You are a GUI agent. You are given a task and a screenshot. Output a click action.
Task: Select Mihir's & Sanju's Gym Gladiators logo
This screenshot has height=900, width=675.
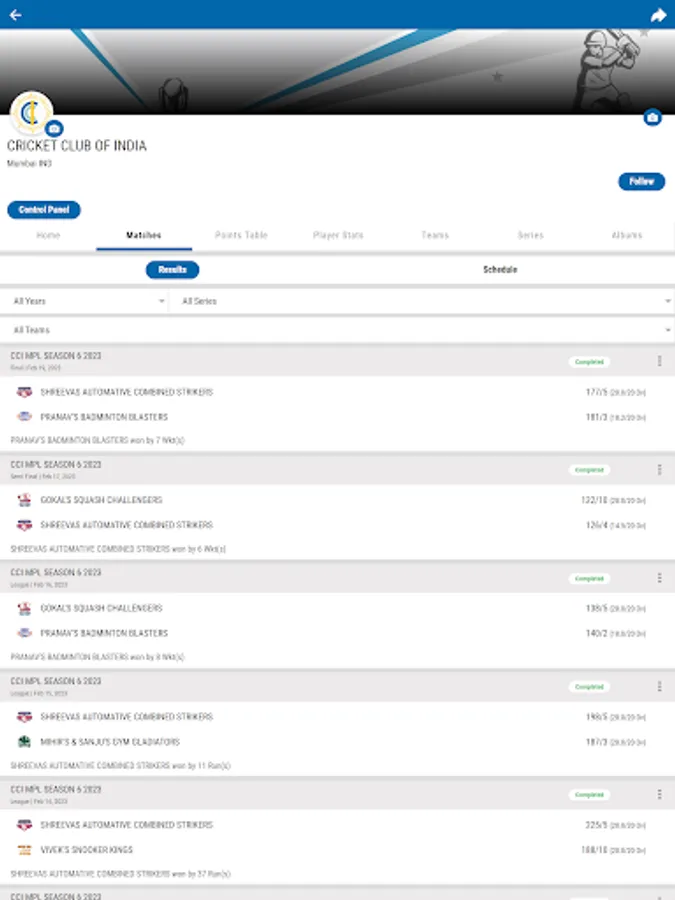click(24, 742)
